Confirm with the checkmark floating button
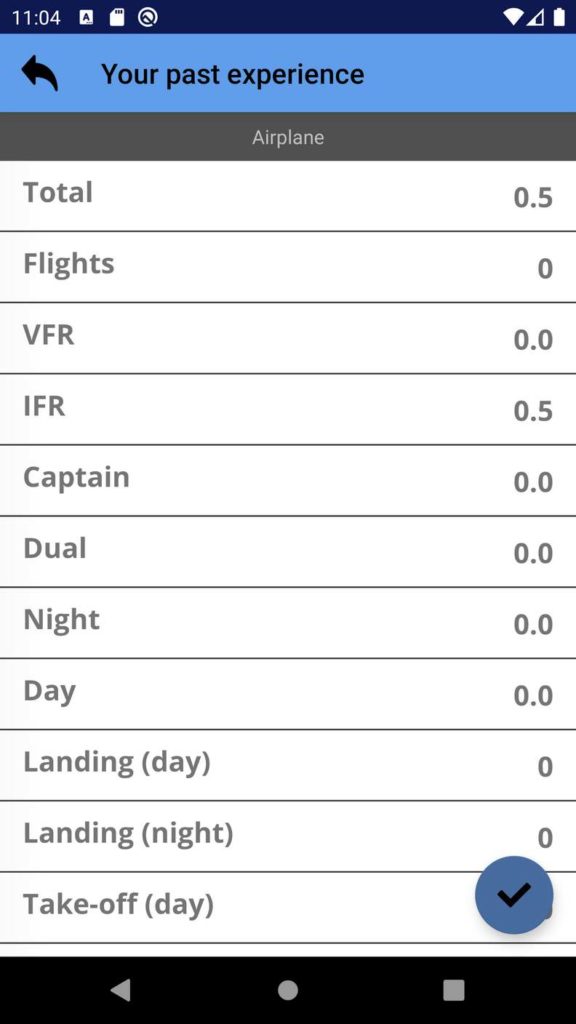Viewport: 576px width, 1024px height. click(x=514, y=895)
